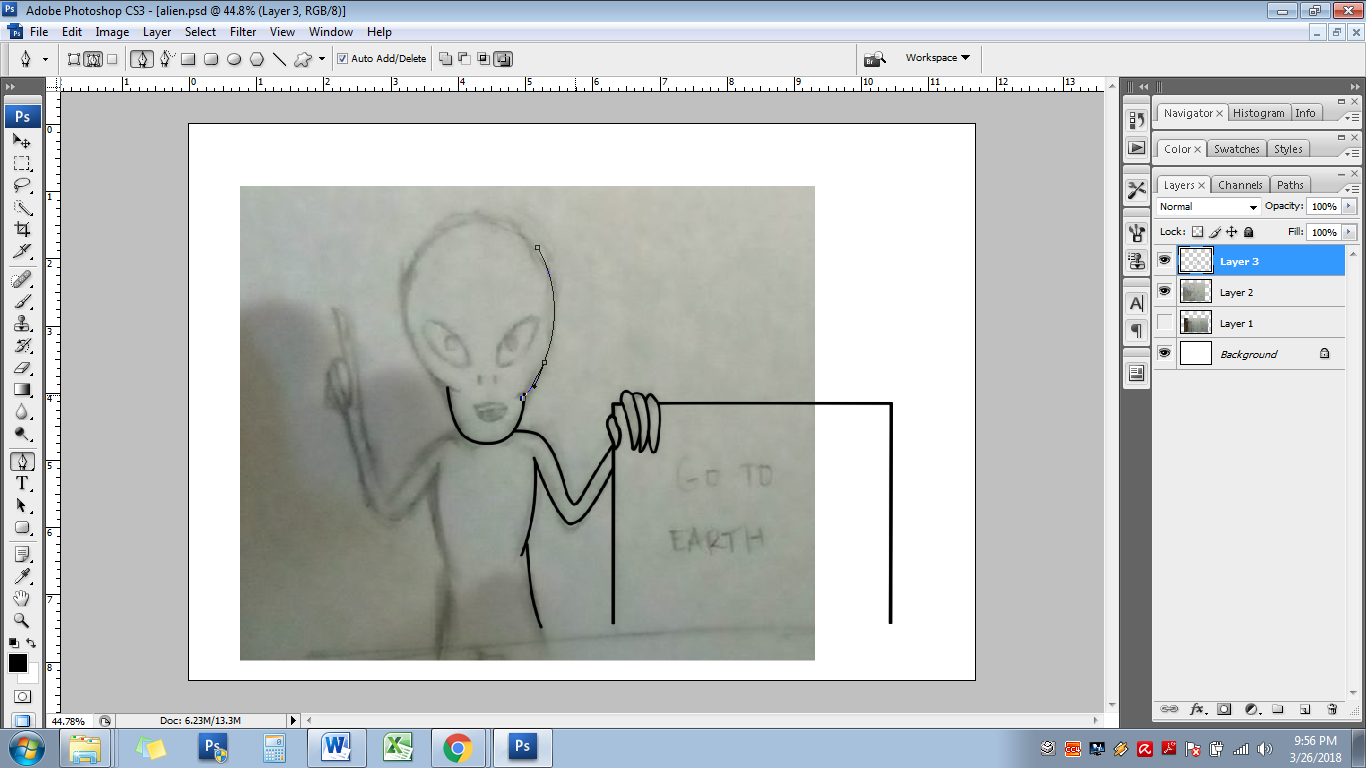This screenshot has width=1366, height=768.
Task: Open the tool preset picker arrow
Action: 45,59
